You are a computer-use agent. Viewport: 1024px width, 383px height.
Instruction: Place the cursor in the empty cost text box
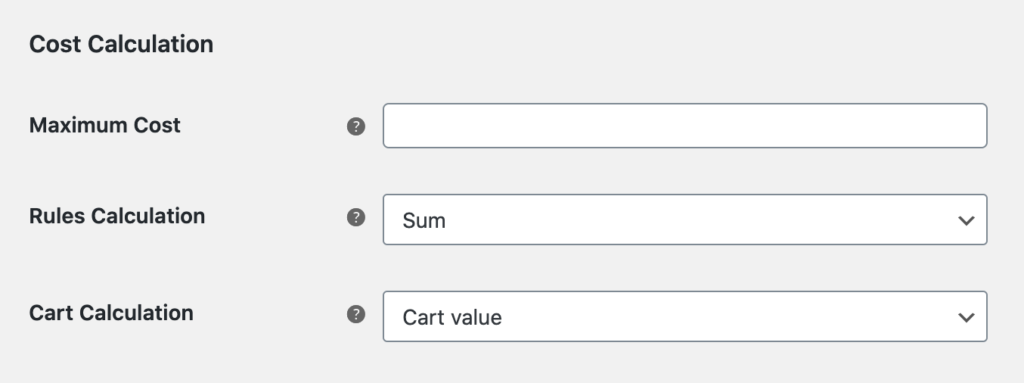pos(684,125)
